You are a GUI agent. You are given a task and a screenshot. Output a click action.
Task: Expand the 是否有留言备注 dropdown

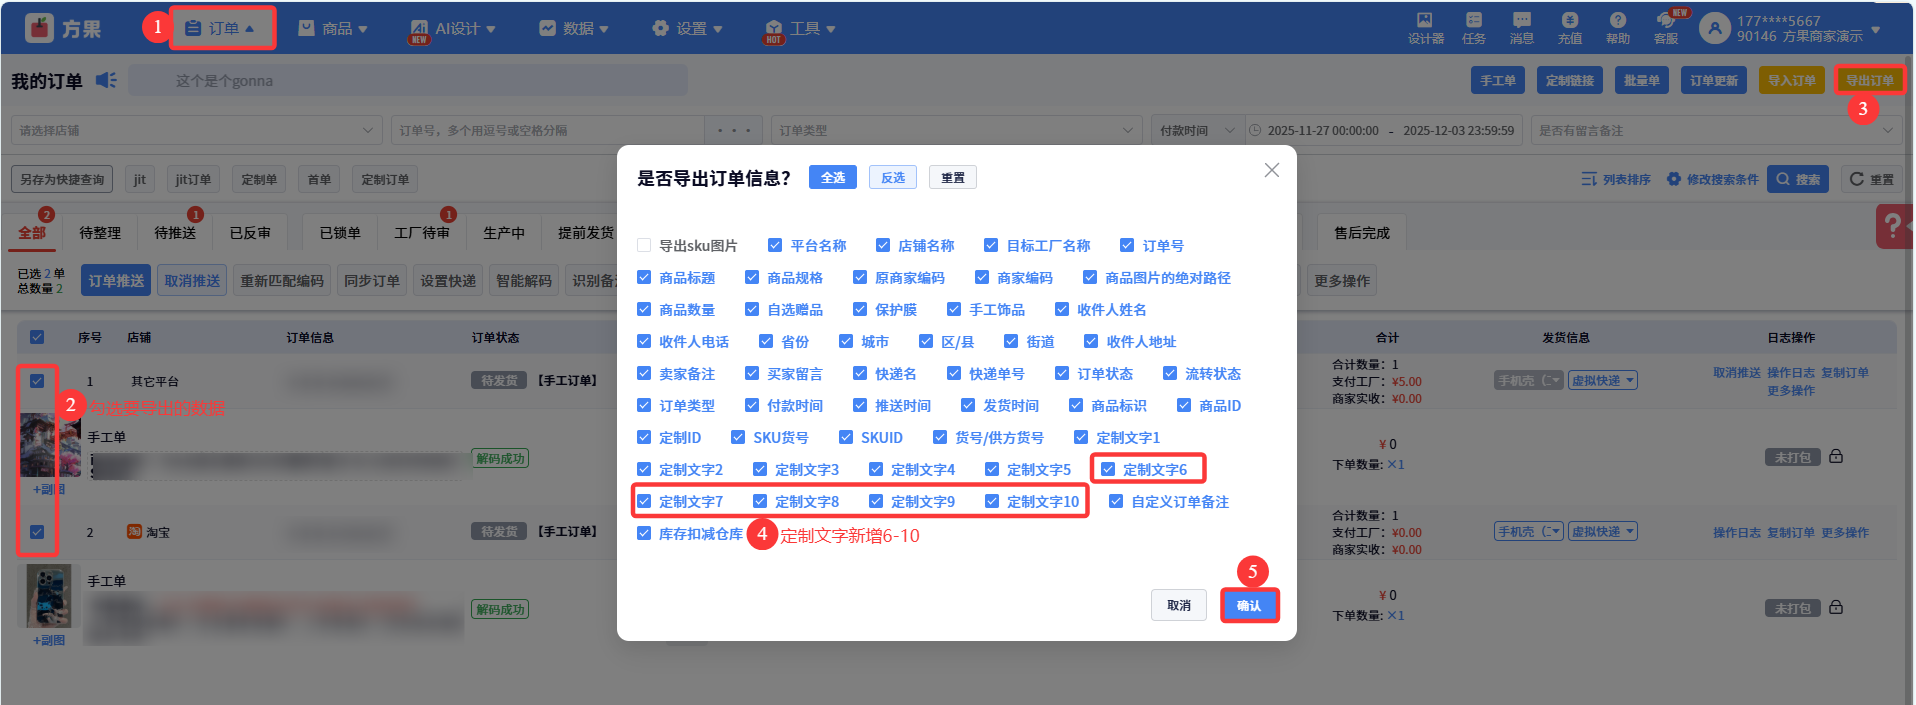pyautogui.click(x=1716, y=130)
